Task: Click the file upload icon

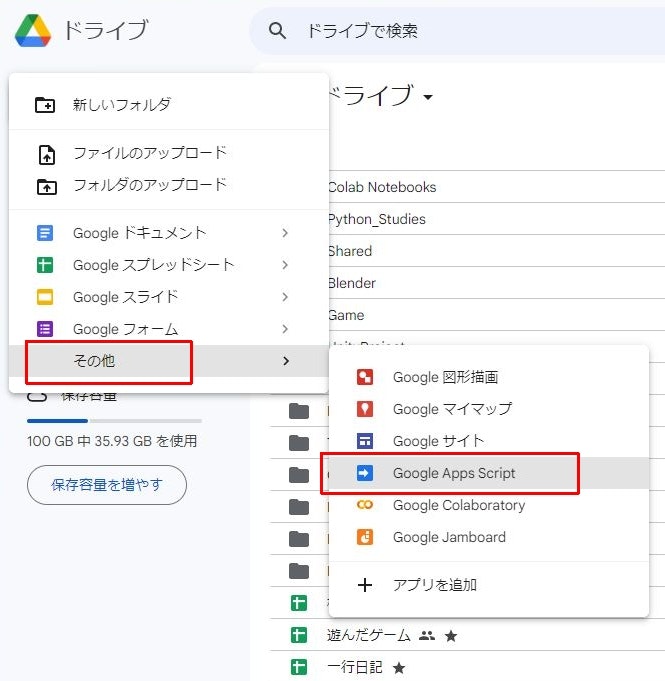Action: 46,155
